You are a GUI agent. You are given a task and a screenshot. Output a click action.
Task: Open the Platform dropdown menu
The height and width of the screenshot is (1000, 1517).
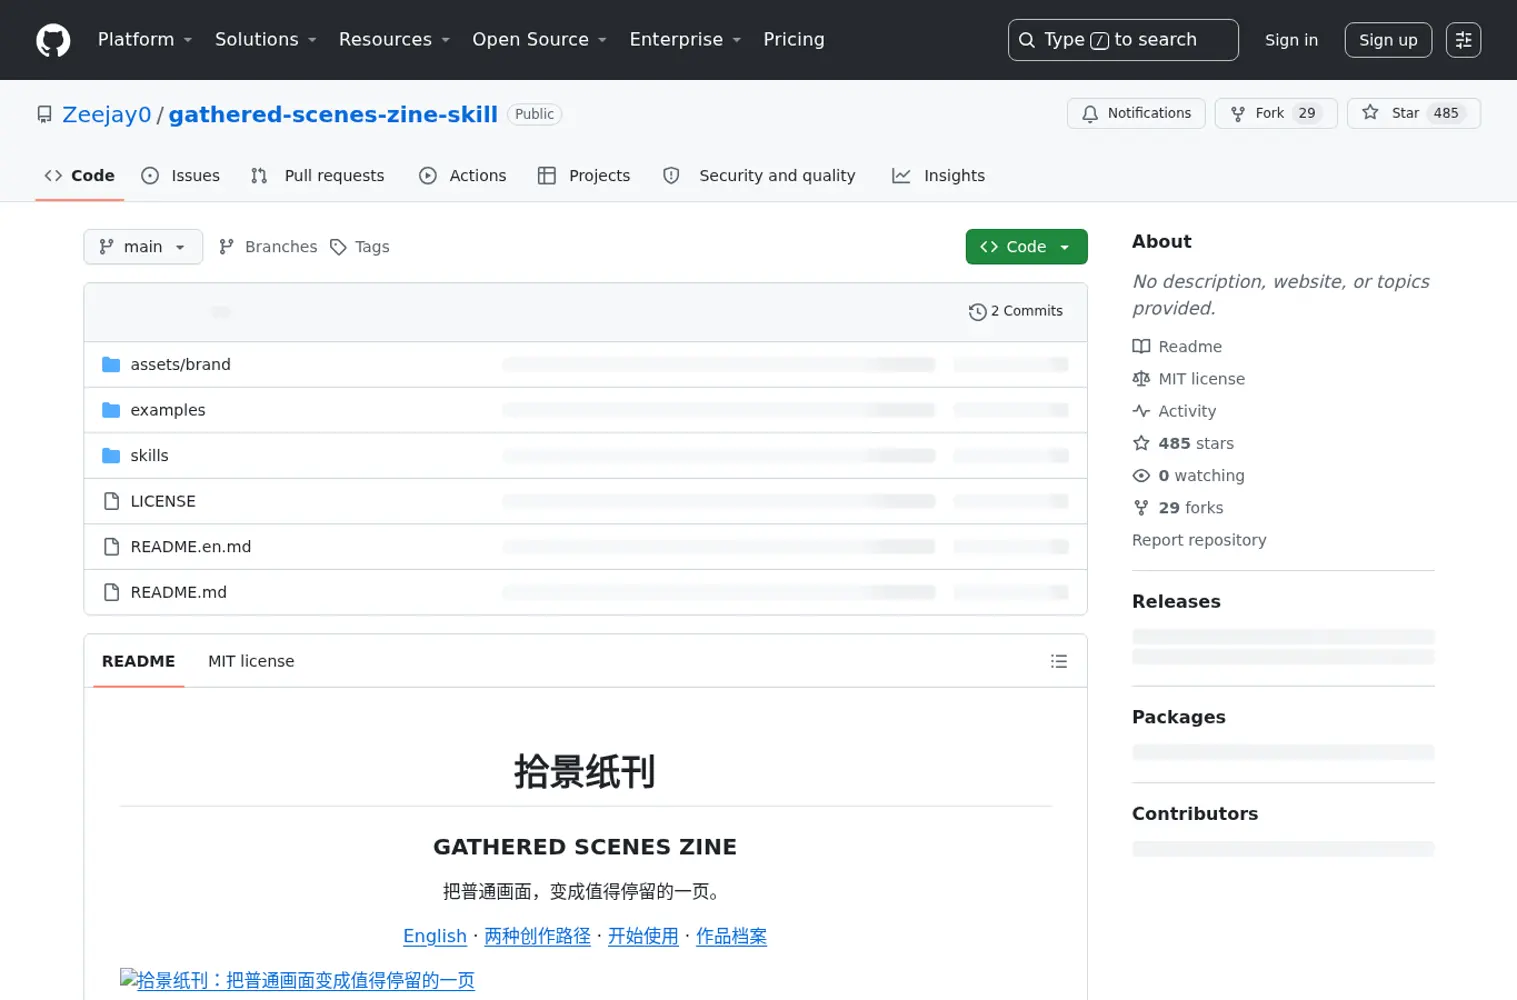pyautogui.click(x=145, y=40)
